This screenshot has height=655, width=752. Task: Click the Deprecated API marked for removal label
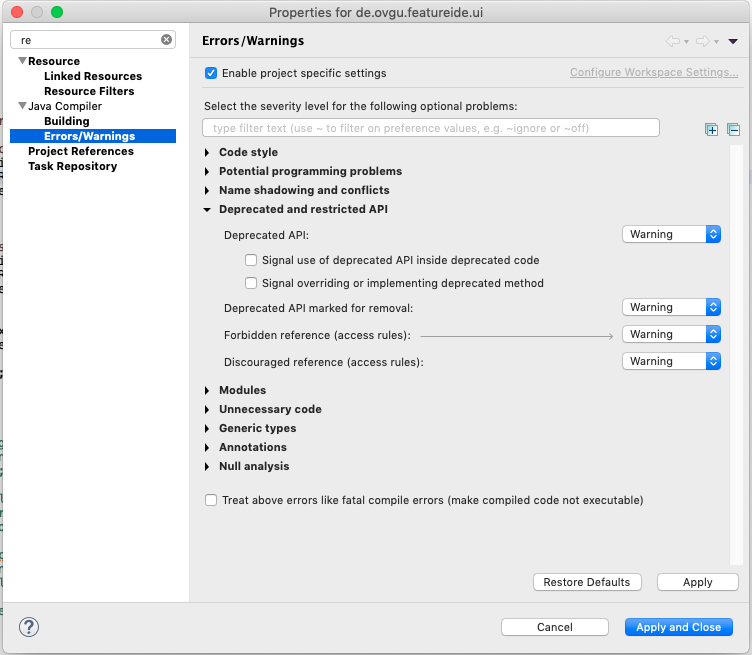click(x=318, y=308)
